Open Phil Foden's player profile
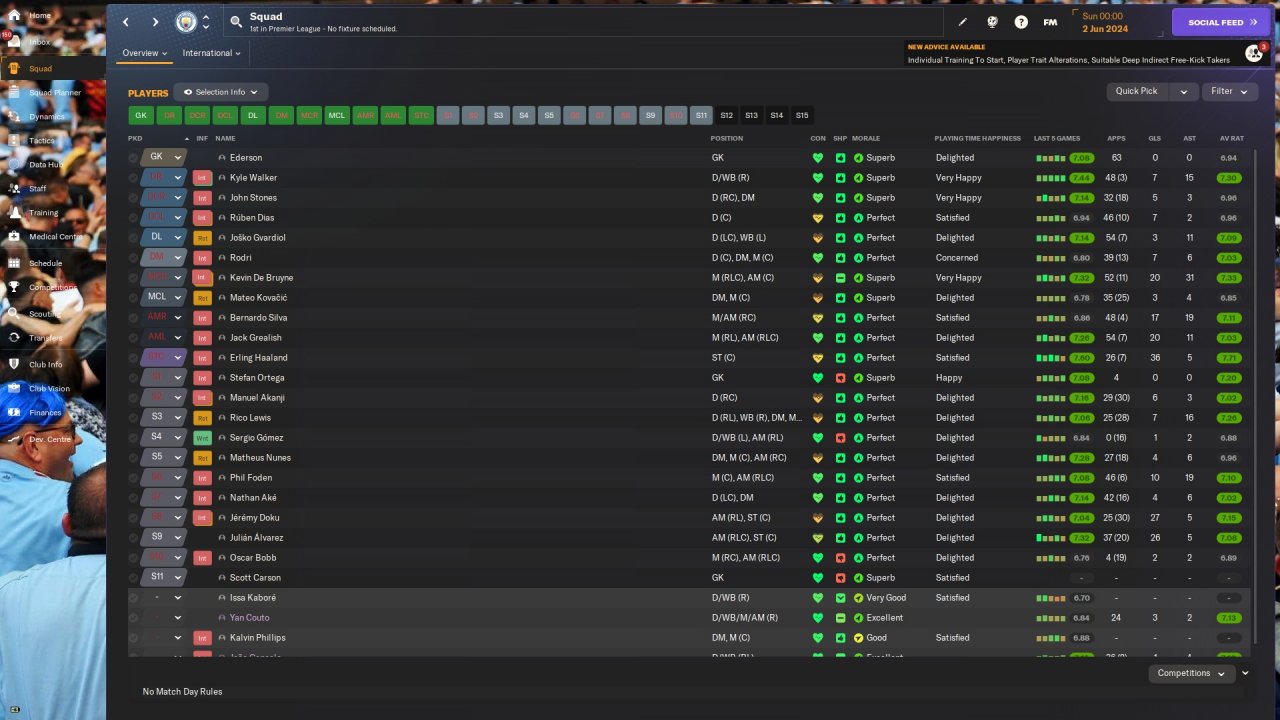 click(251, 478)
